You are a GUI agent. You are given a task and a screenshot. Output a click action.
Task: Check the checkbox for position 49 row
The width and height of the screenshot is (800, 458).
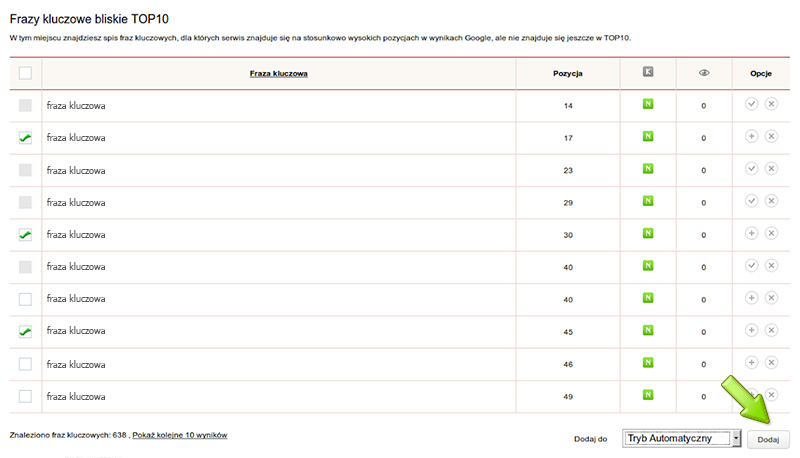click(25, 396)
